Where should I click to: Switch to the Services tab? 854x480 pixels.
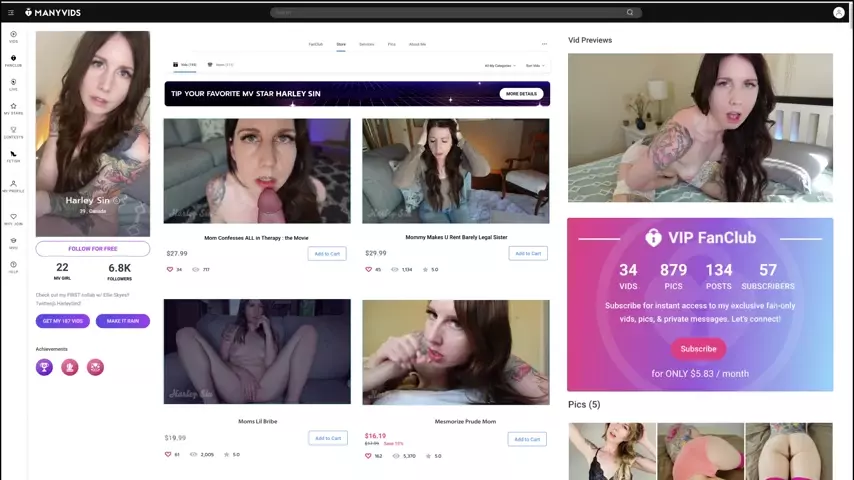pos(366,44)
